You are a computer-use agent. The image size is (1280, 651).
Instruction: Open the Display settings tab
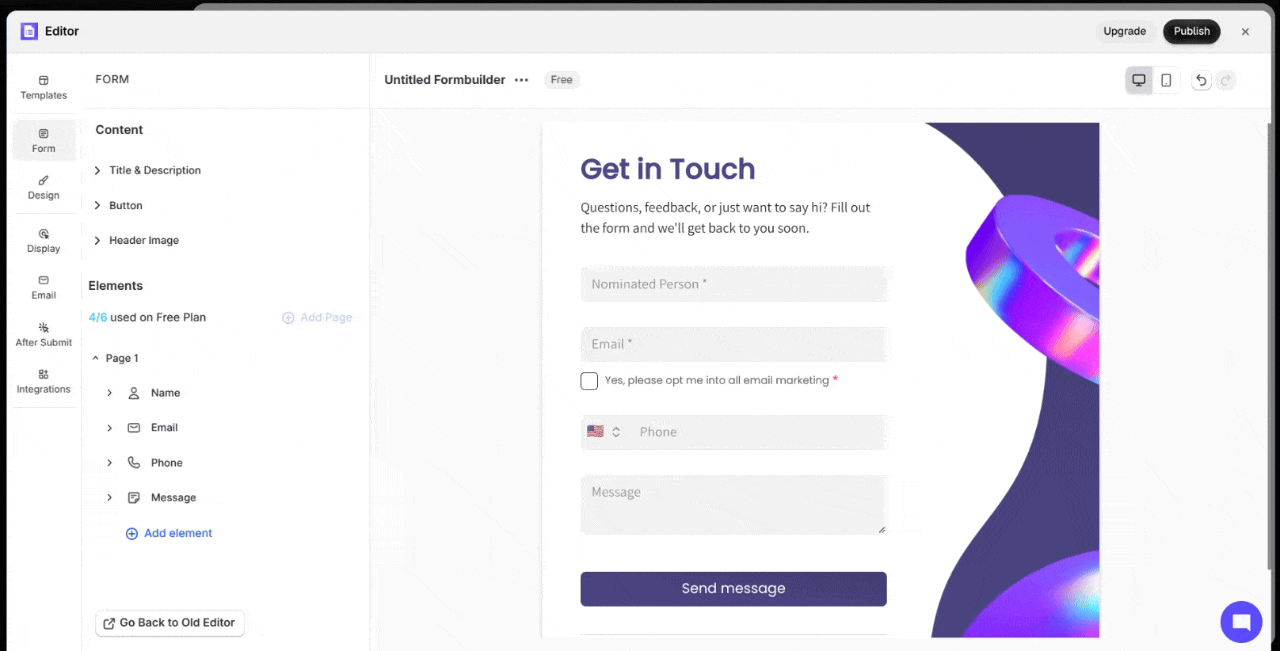(44, 240)
